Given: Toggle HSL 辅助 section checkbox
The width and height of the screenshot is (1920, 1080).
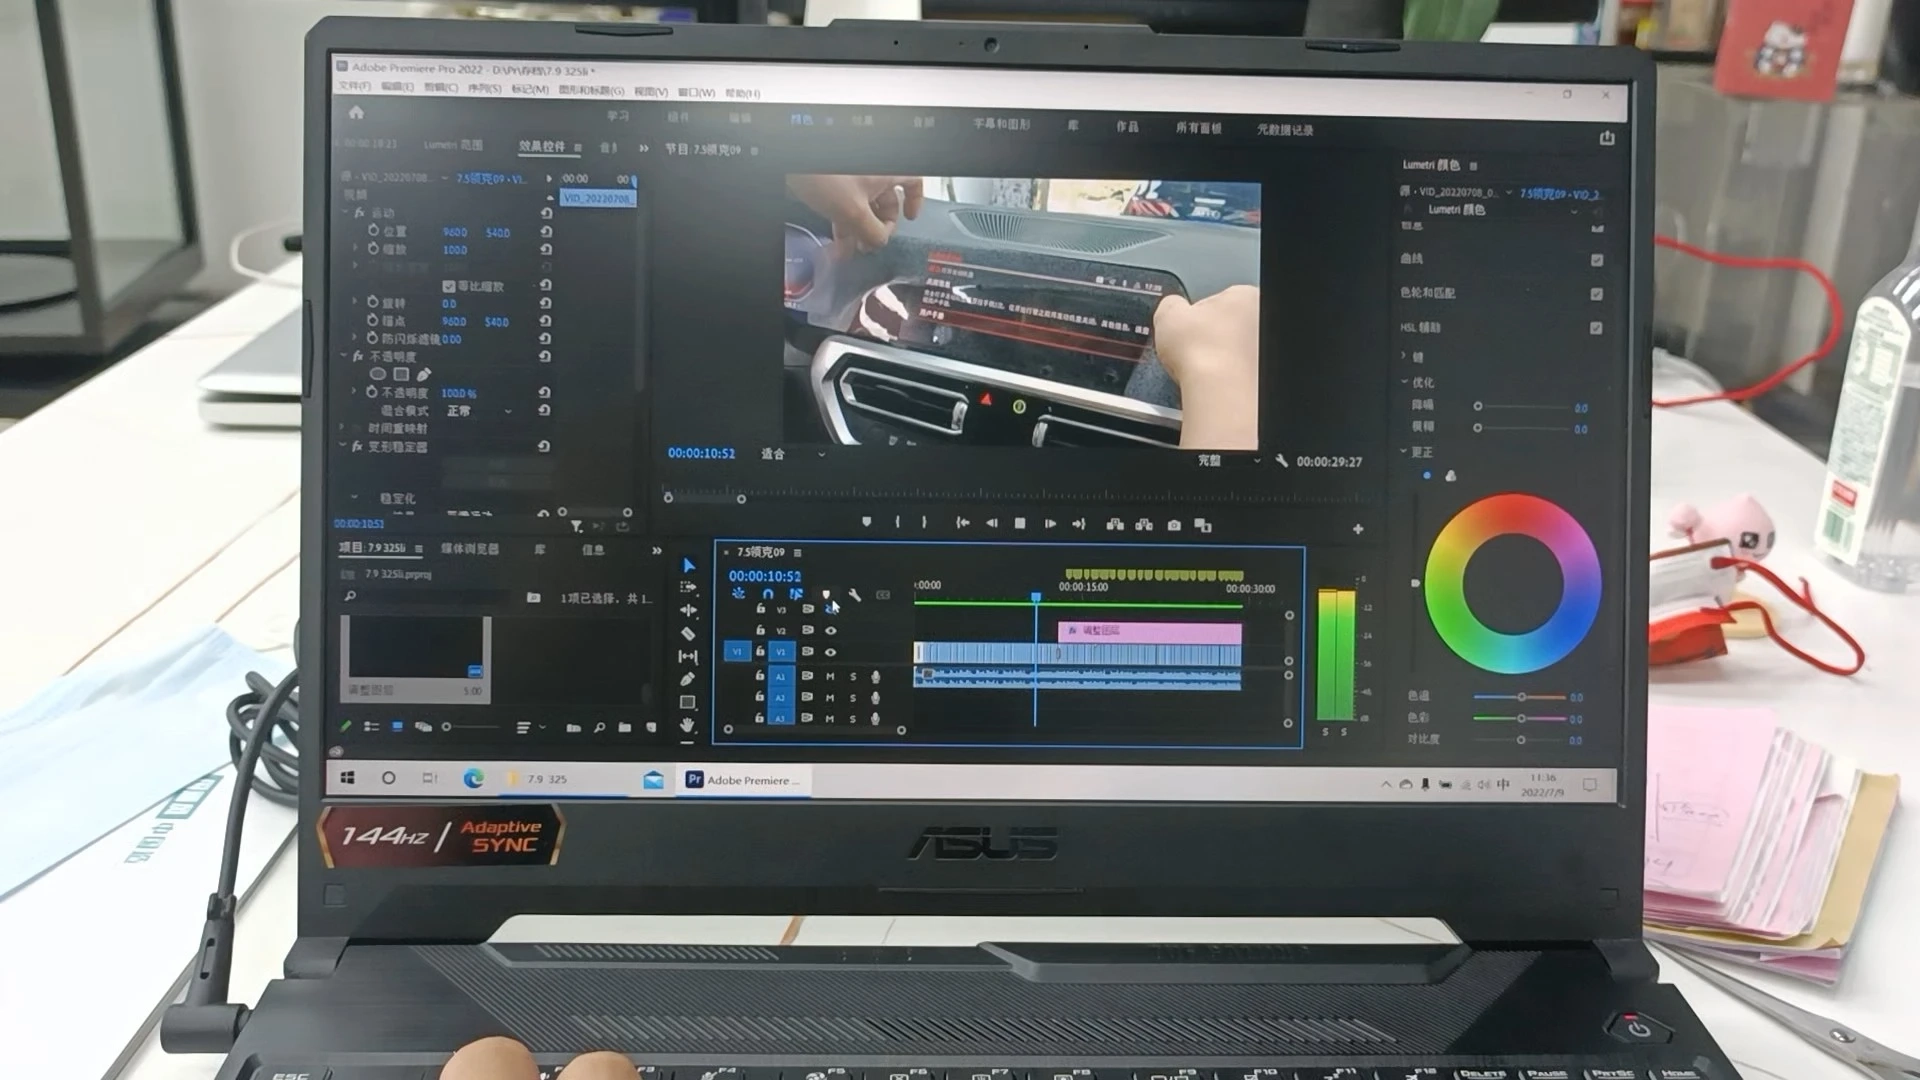Looking at the screenshot, I should point(1597,328).
